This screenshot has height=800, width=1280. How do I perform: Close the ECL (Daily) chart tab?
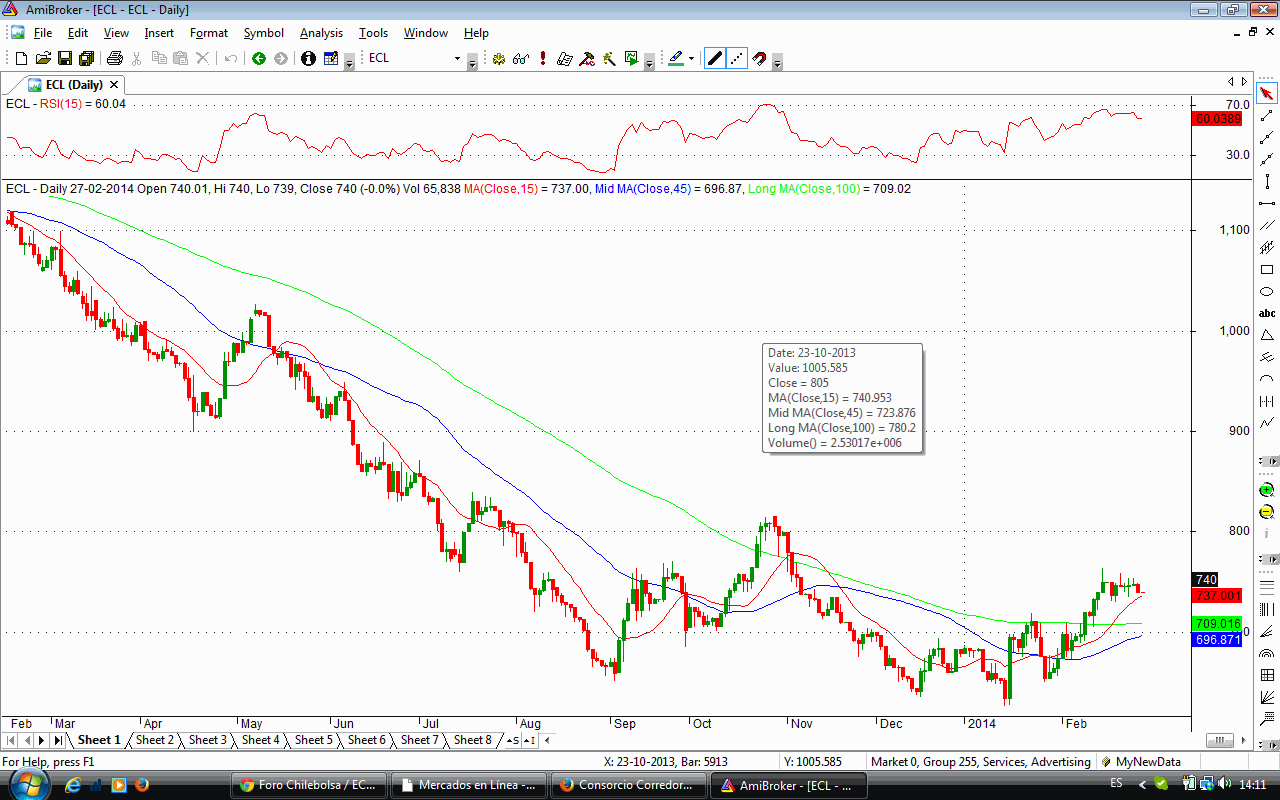[x=114, y=85]
